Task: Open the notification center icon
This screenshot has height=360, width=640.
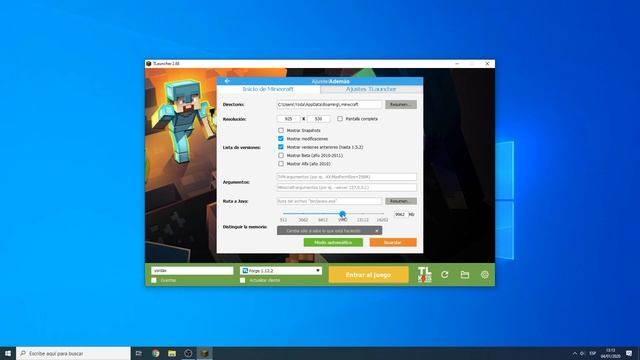Action: (629, 353)
